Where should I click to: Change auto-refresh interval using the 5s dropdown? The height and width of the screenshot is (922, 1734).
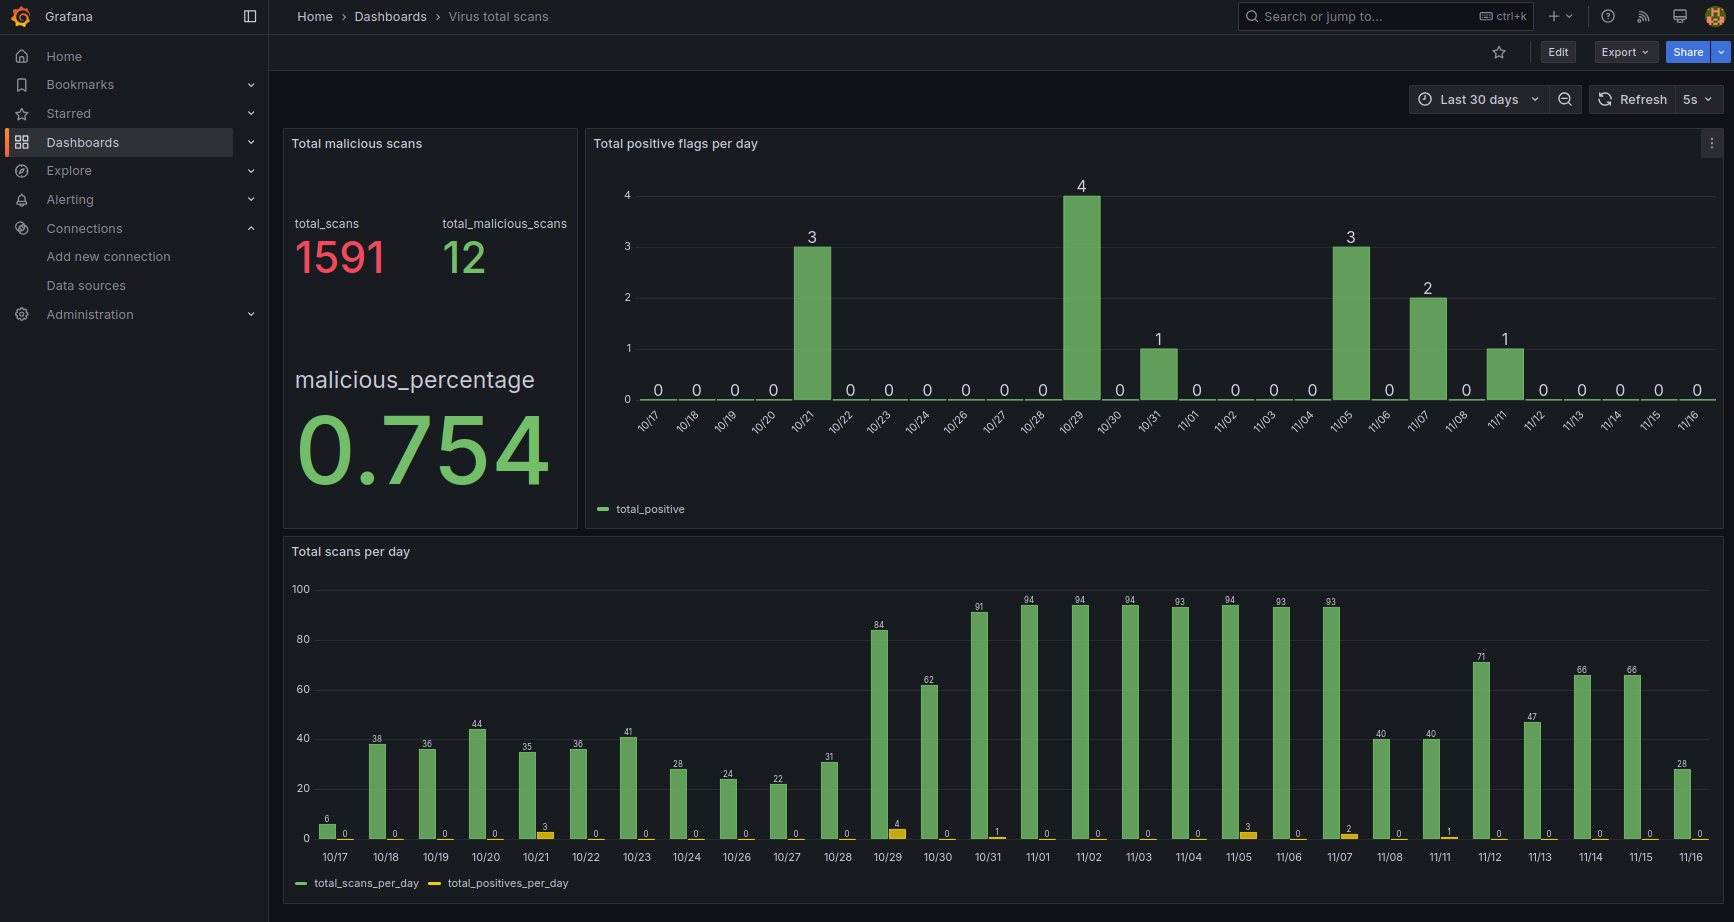pos(1697,99)
